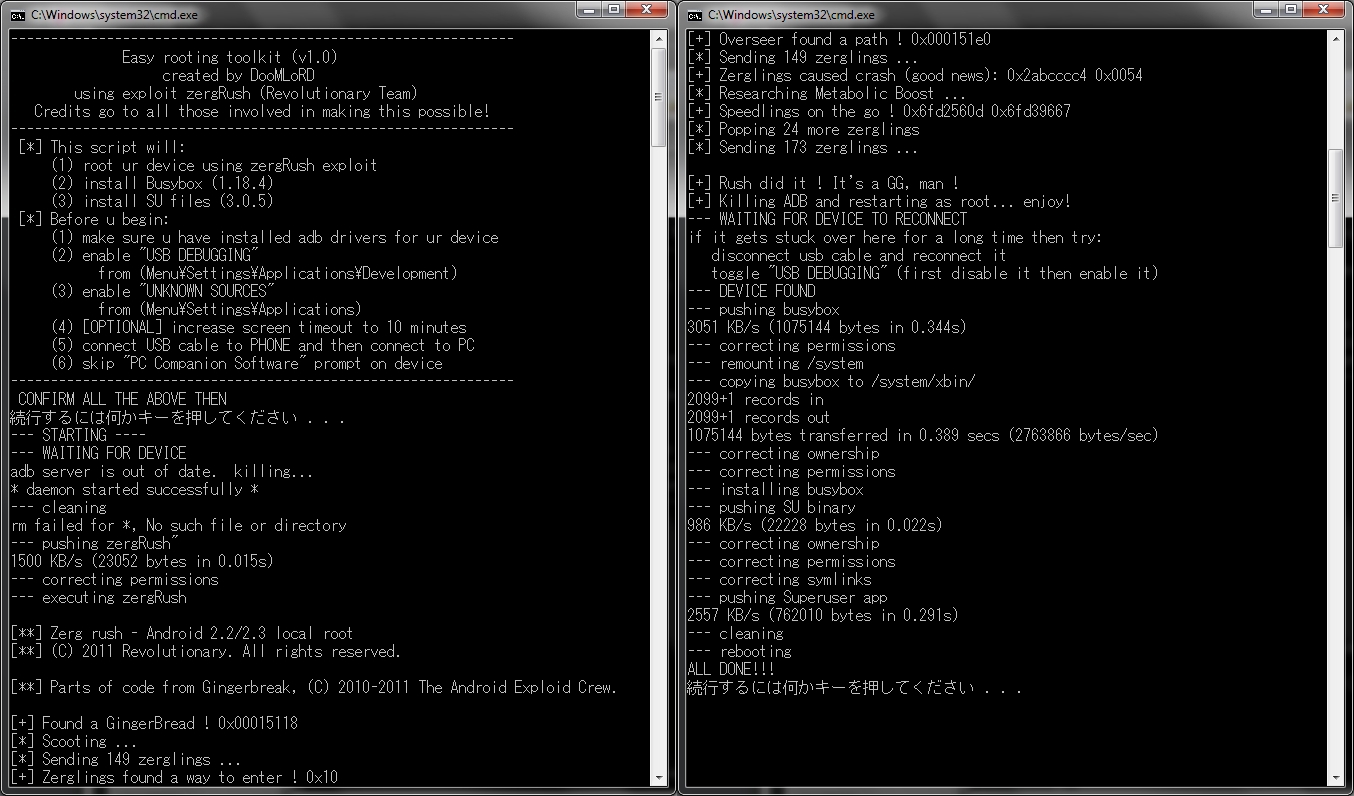Click empty scrollbar track below thumb in toolkit window
This screenshot has width=1354, height=796.
coord(658,450)
